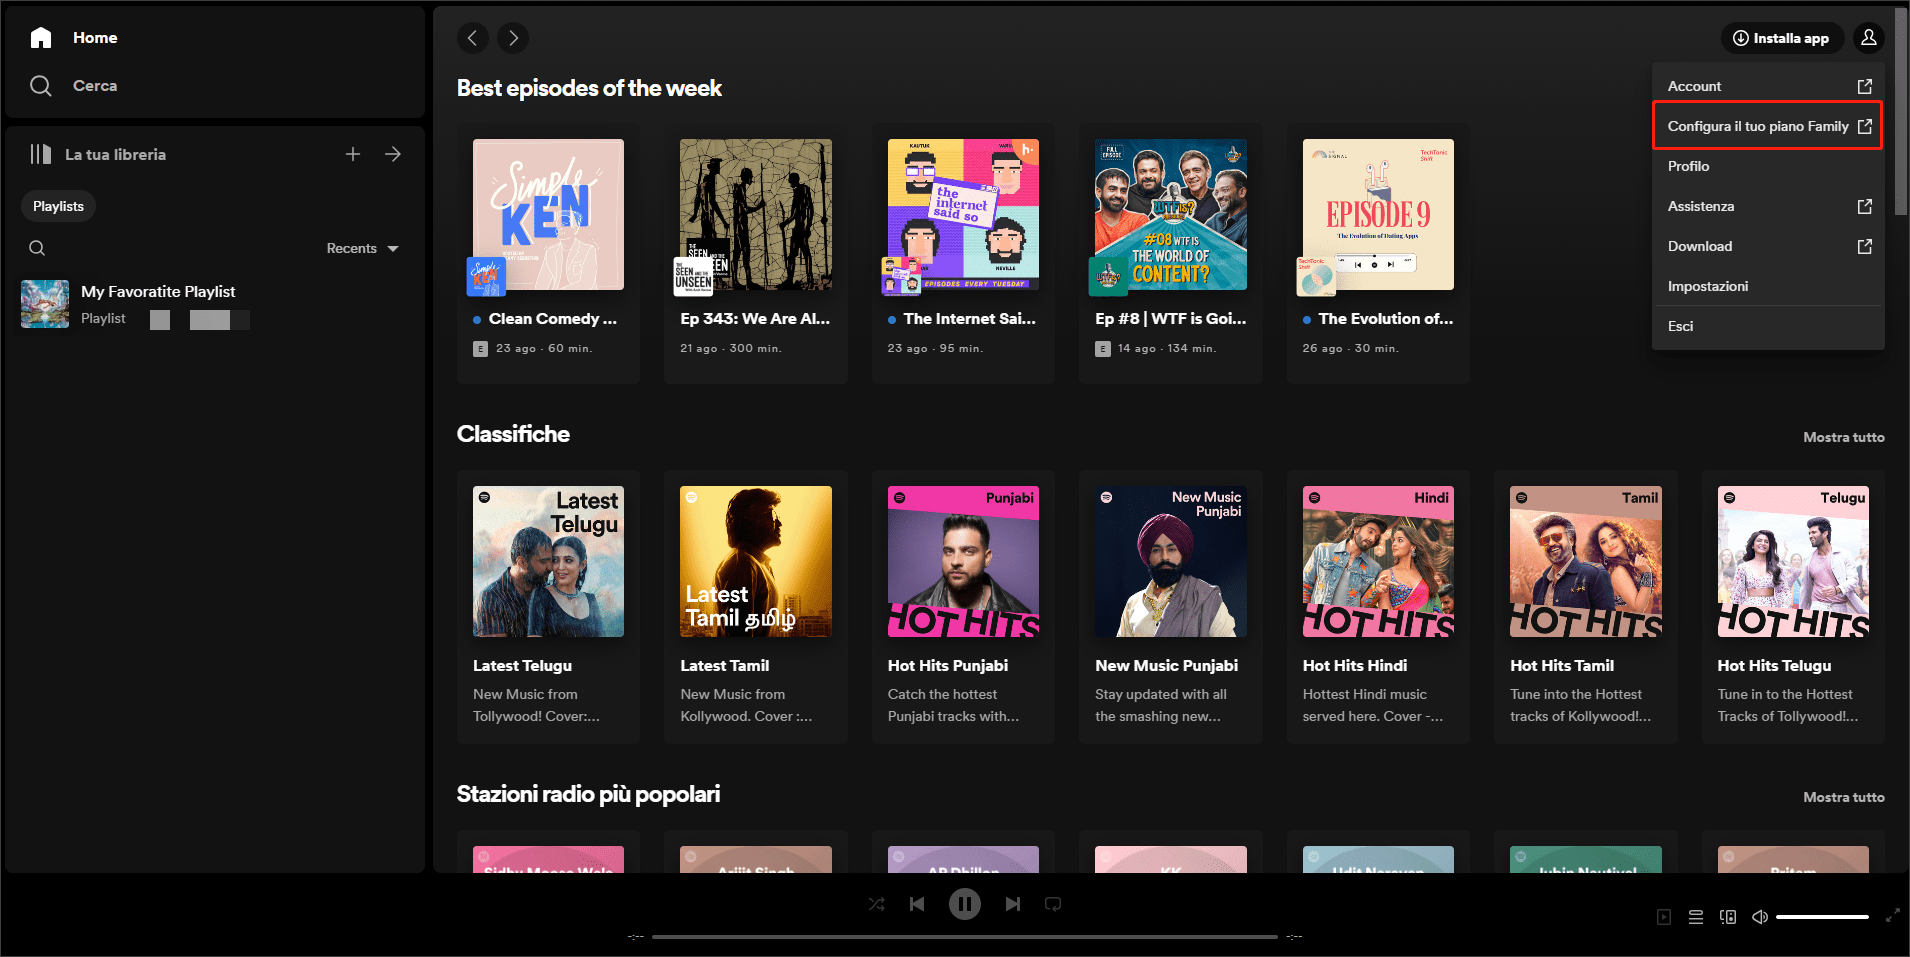1910x957 pixels.
Task: Click Best episodes of the week heading
Action: click(589, 88)
